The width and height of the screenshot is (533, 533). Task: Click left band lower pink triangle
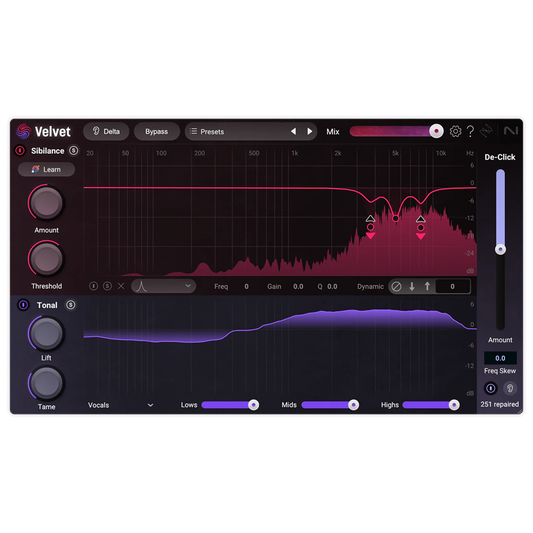[371, 236]
